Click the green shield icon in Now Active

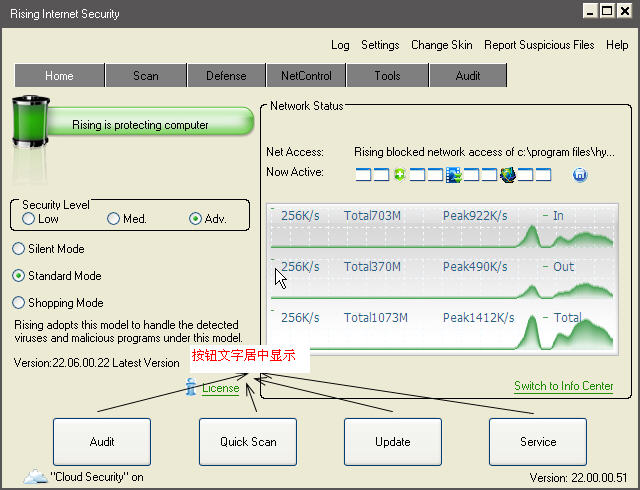(x=400, y=175)
